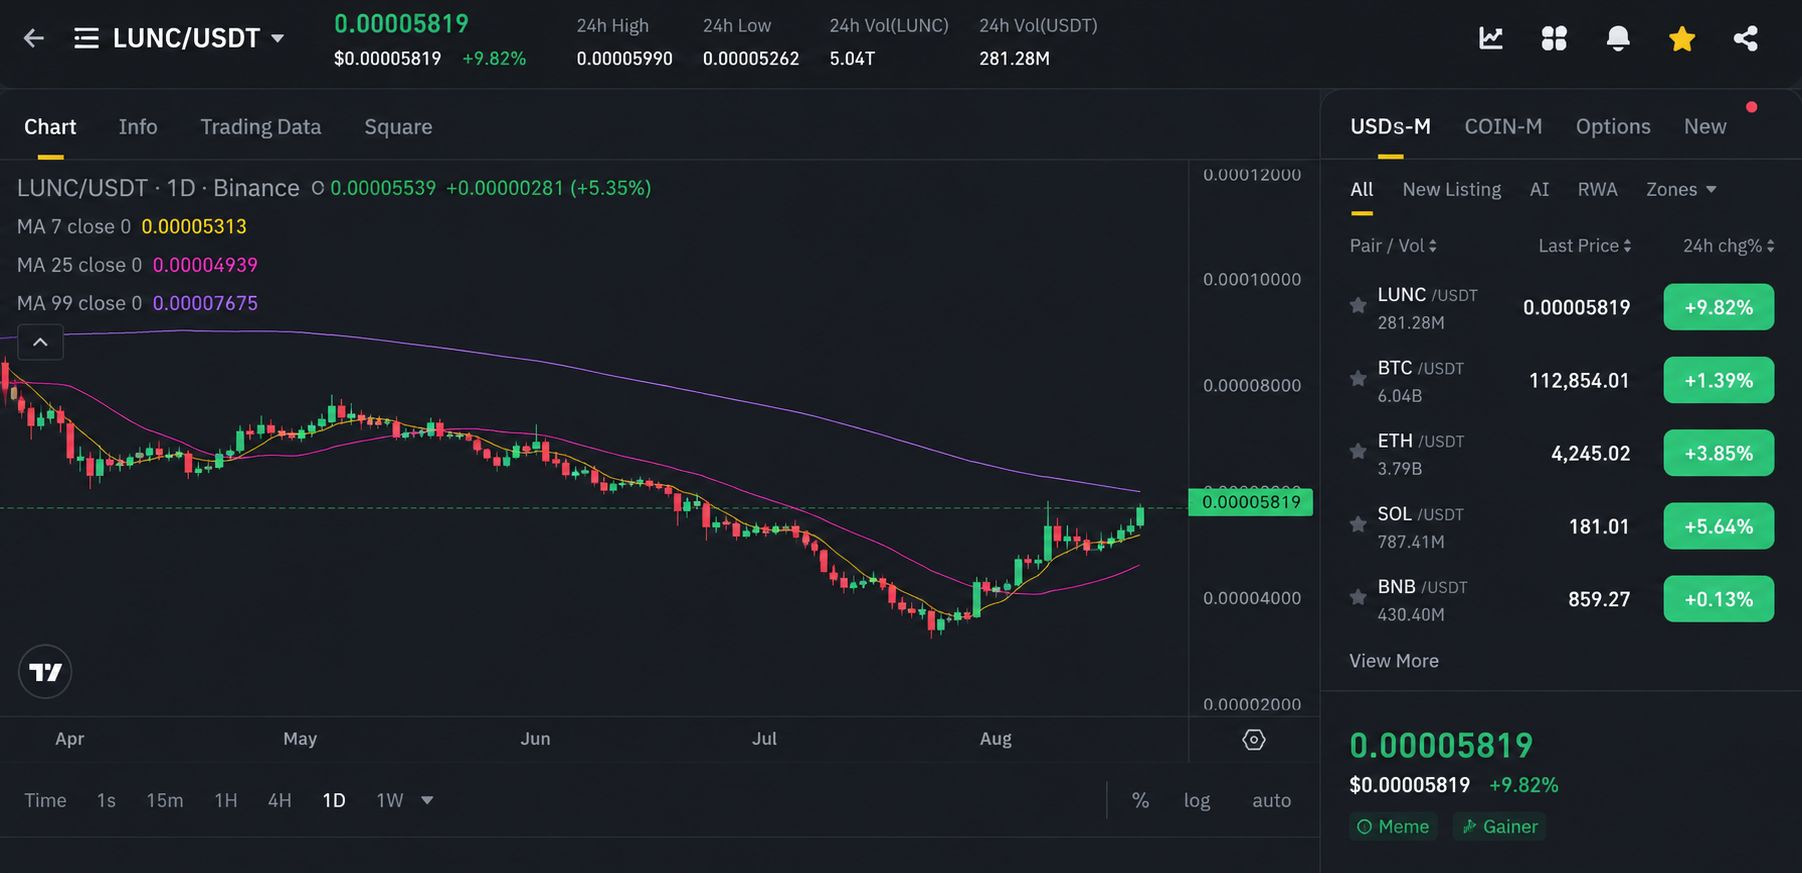Favorite BNB/USDT row star
1802x873 pixels.
tap(1358, 598)
